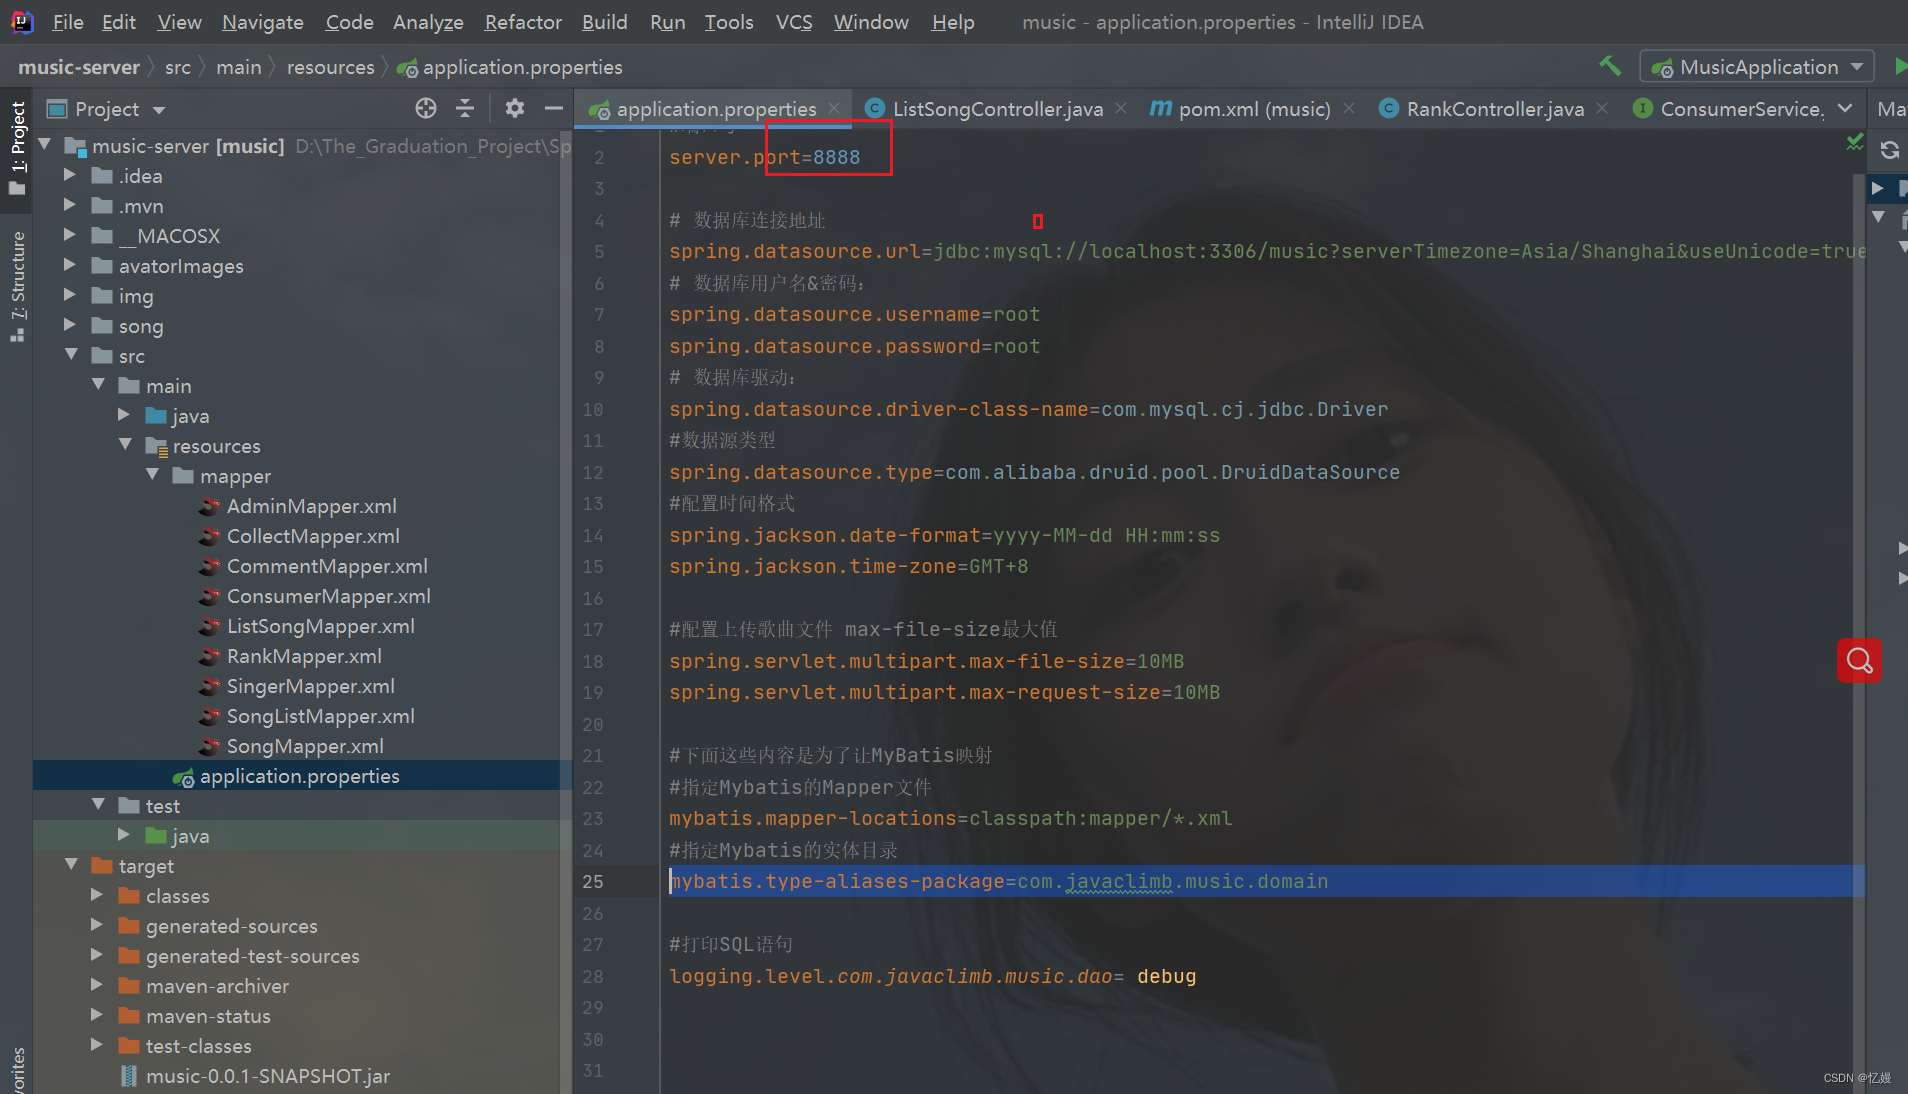Click the Select Opened File crosshair icon
Viewport: 1908px width, 1094px height.
(426, 108)
